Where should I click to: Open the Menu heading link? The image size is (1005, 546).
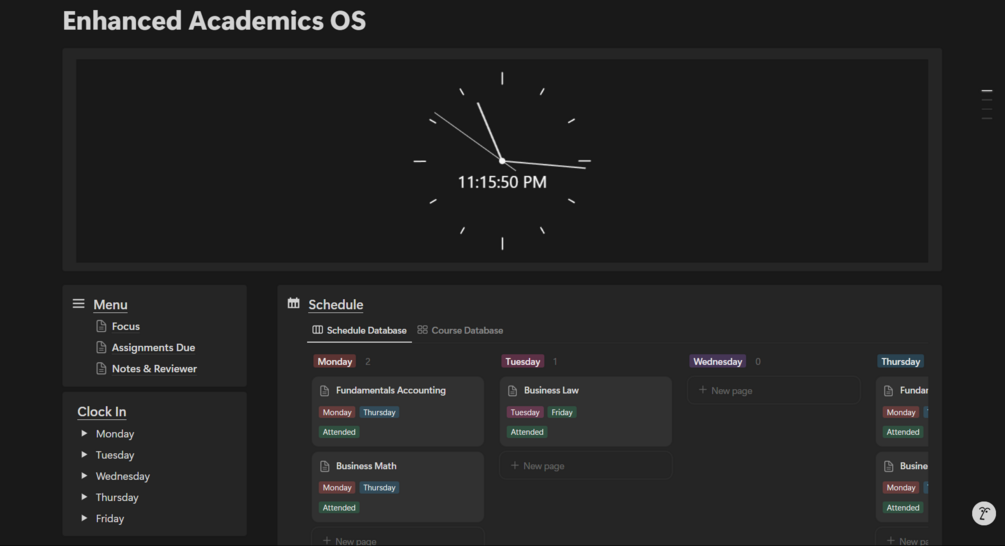(110, 304)
